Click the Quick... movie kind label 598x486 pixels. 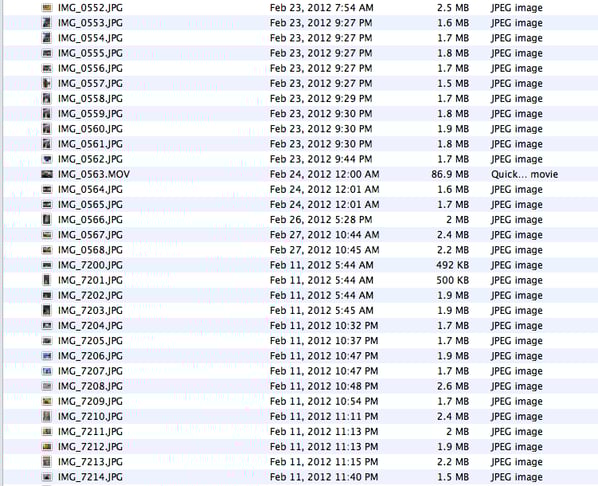coord(524,174)
